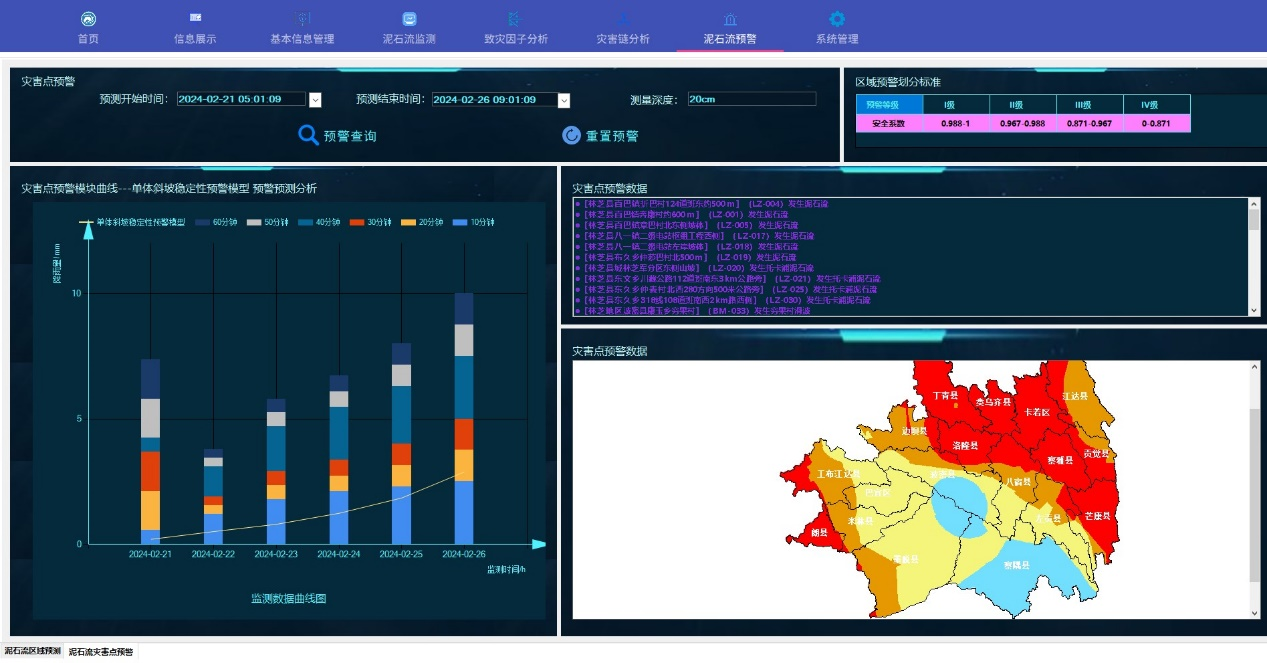
Task: Click the 工布江达县 county on the map
Action: pyautogui.click(x=838, y=474)
